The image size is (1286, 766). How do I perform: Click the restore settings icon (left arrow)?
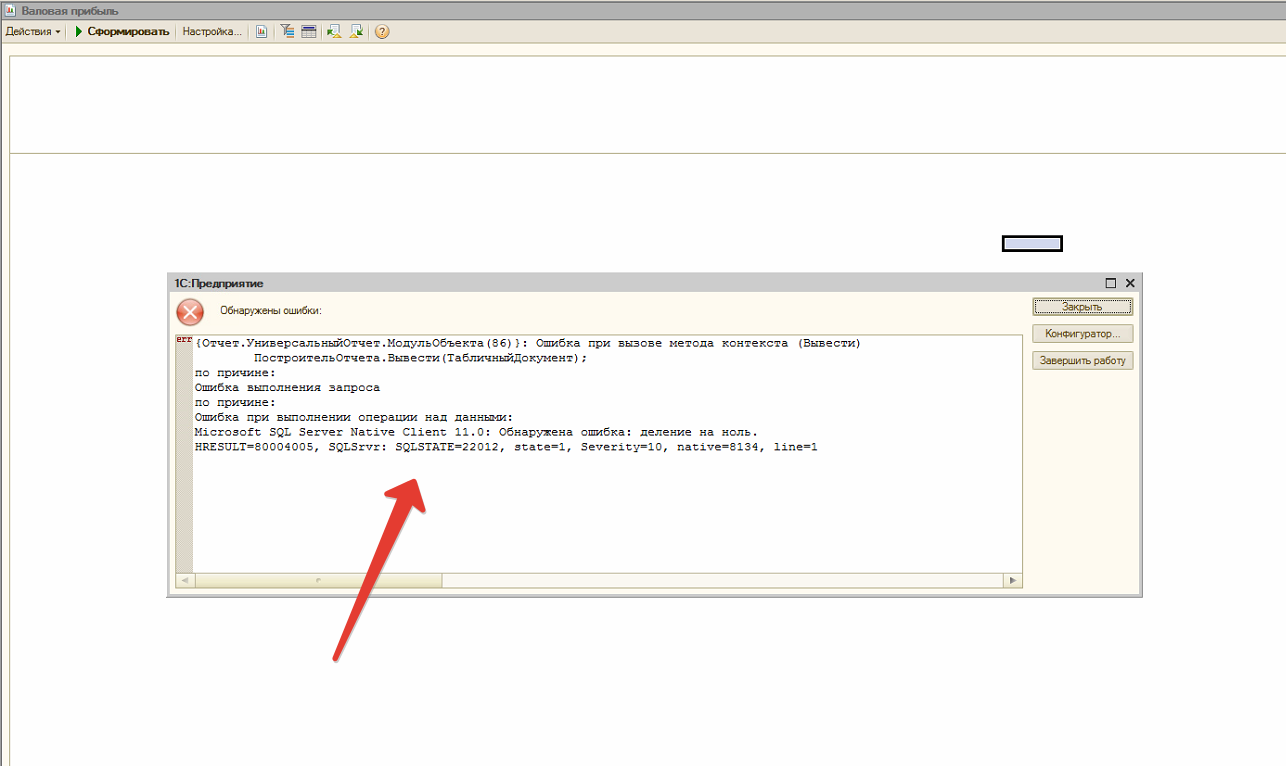click(x=334, y=32)
